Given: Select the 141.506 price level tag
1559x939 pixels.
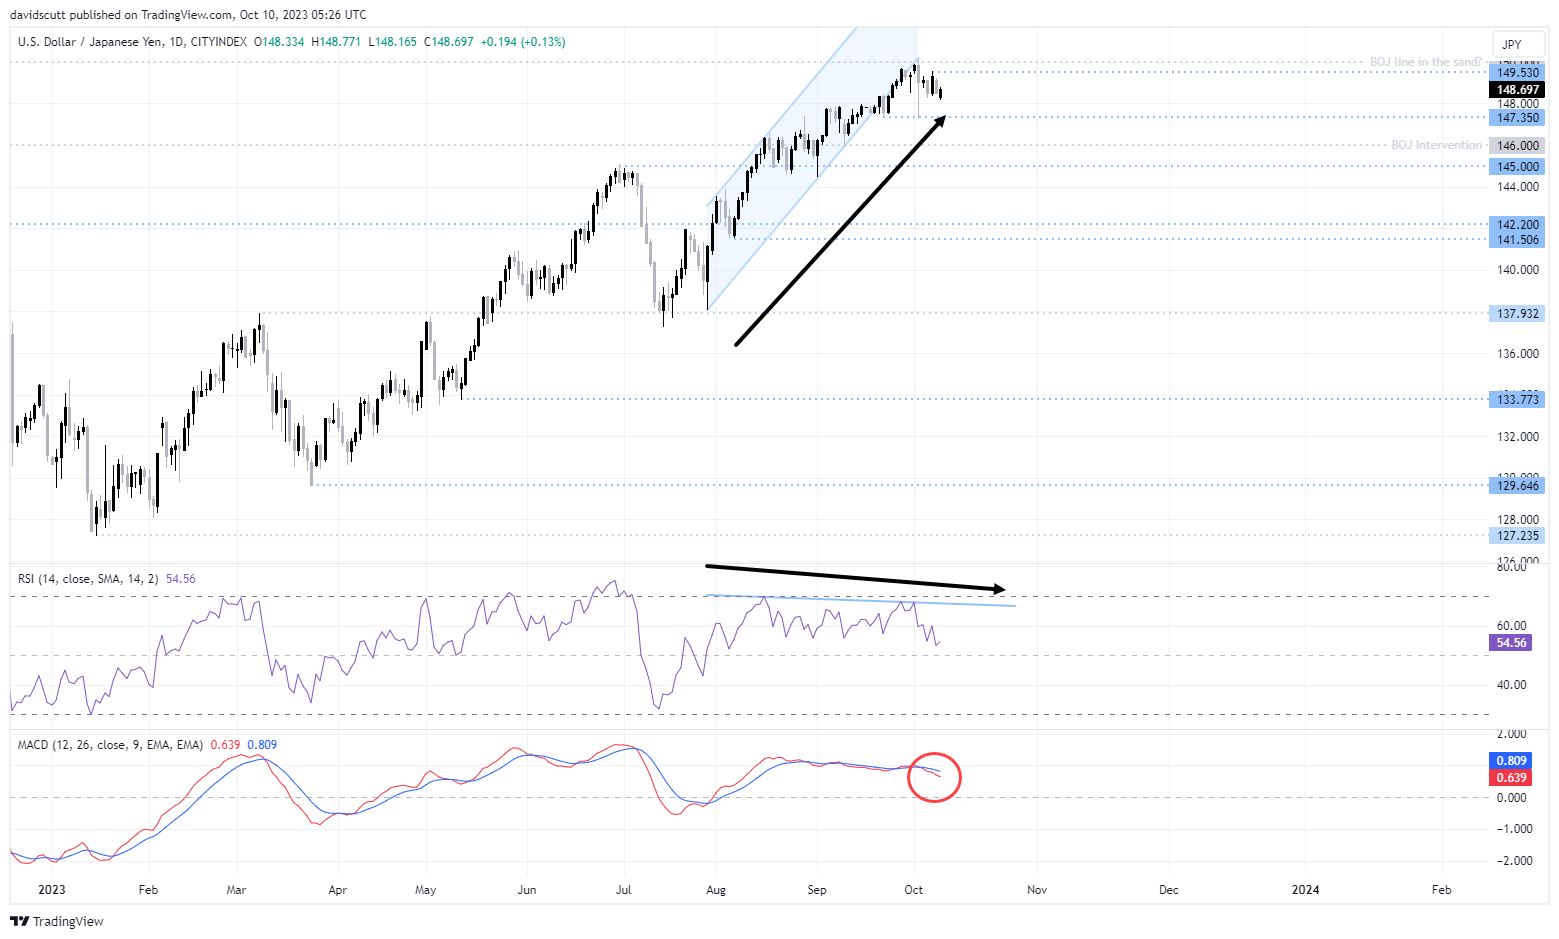Looking at the screenshot, I should point(1517,240).
